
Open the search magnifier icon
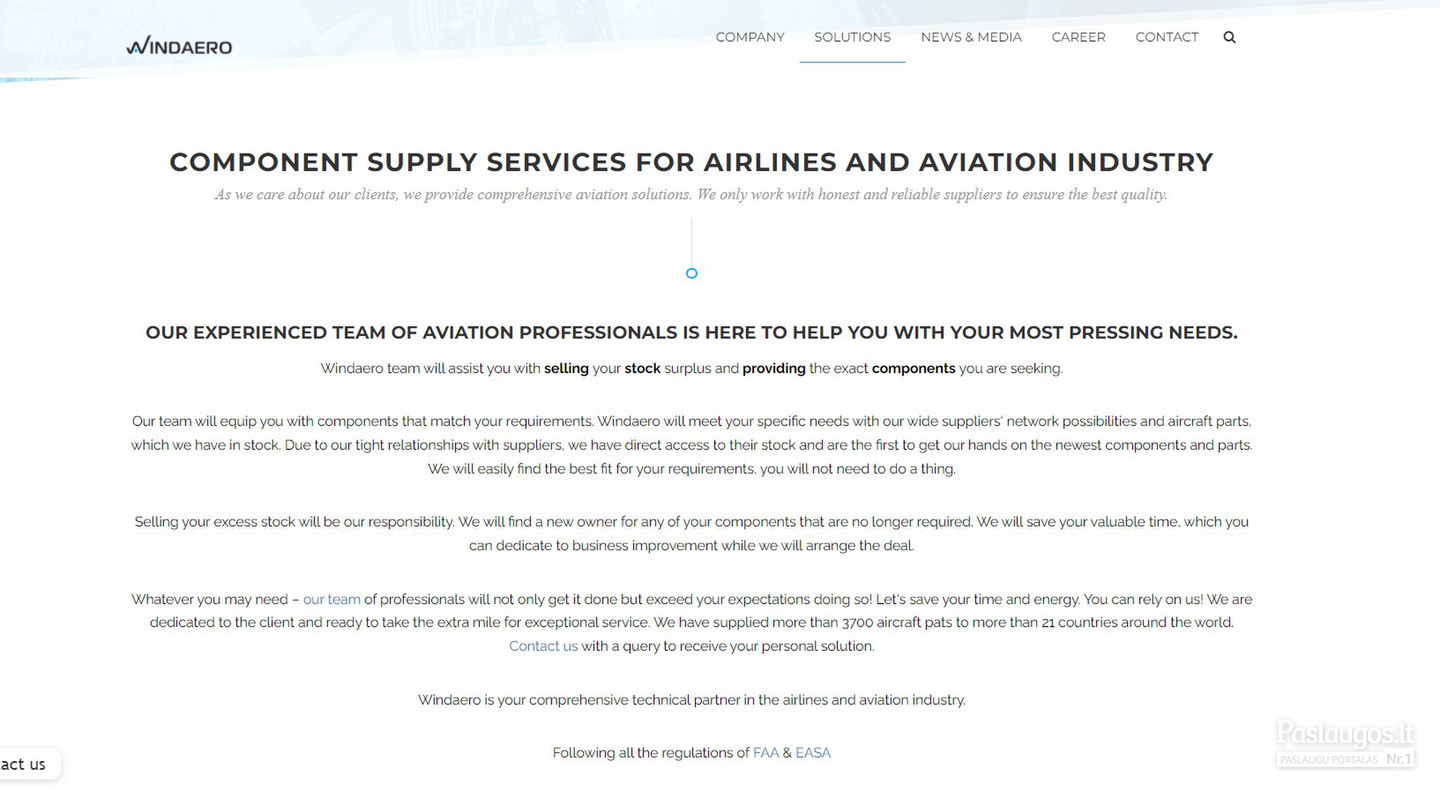point(1229,37)
